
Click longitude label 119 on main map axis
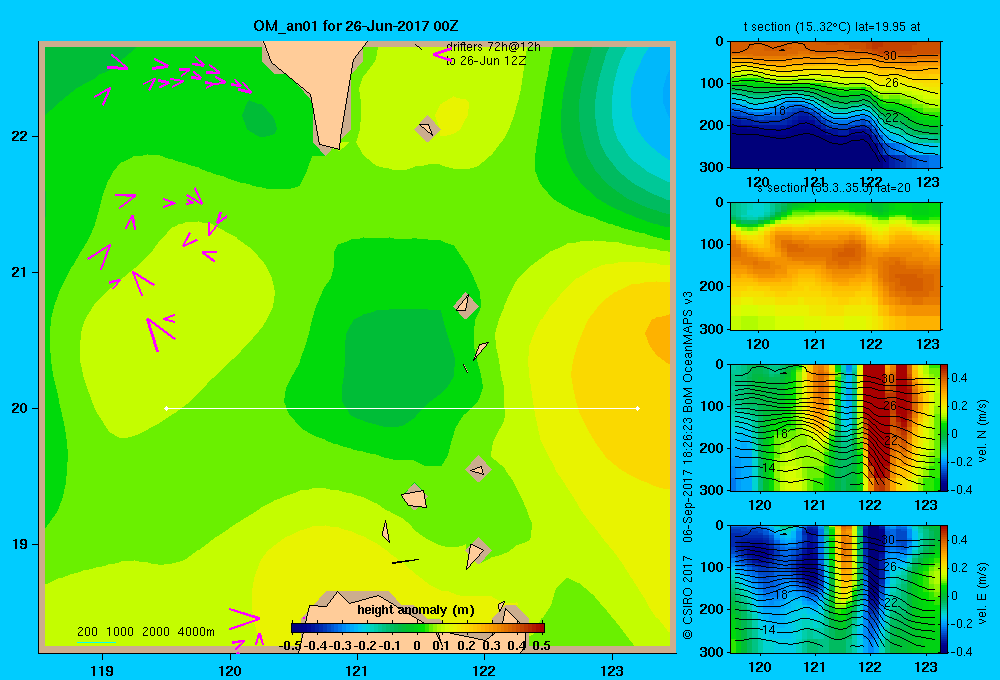pyautogui.click(x=102, y=670)
